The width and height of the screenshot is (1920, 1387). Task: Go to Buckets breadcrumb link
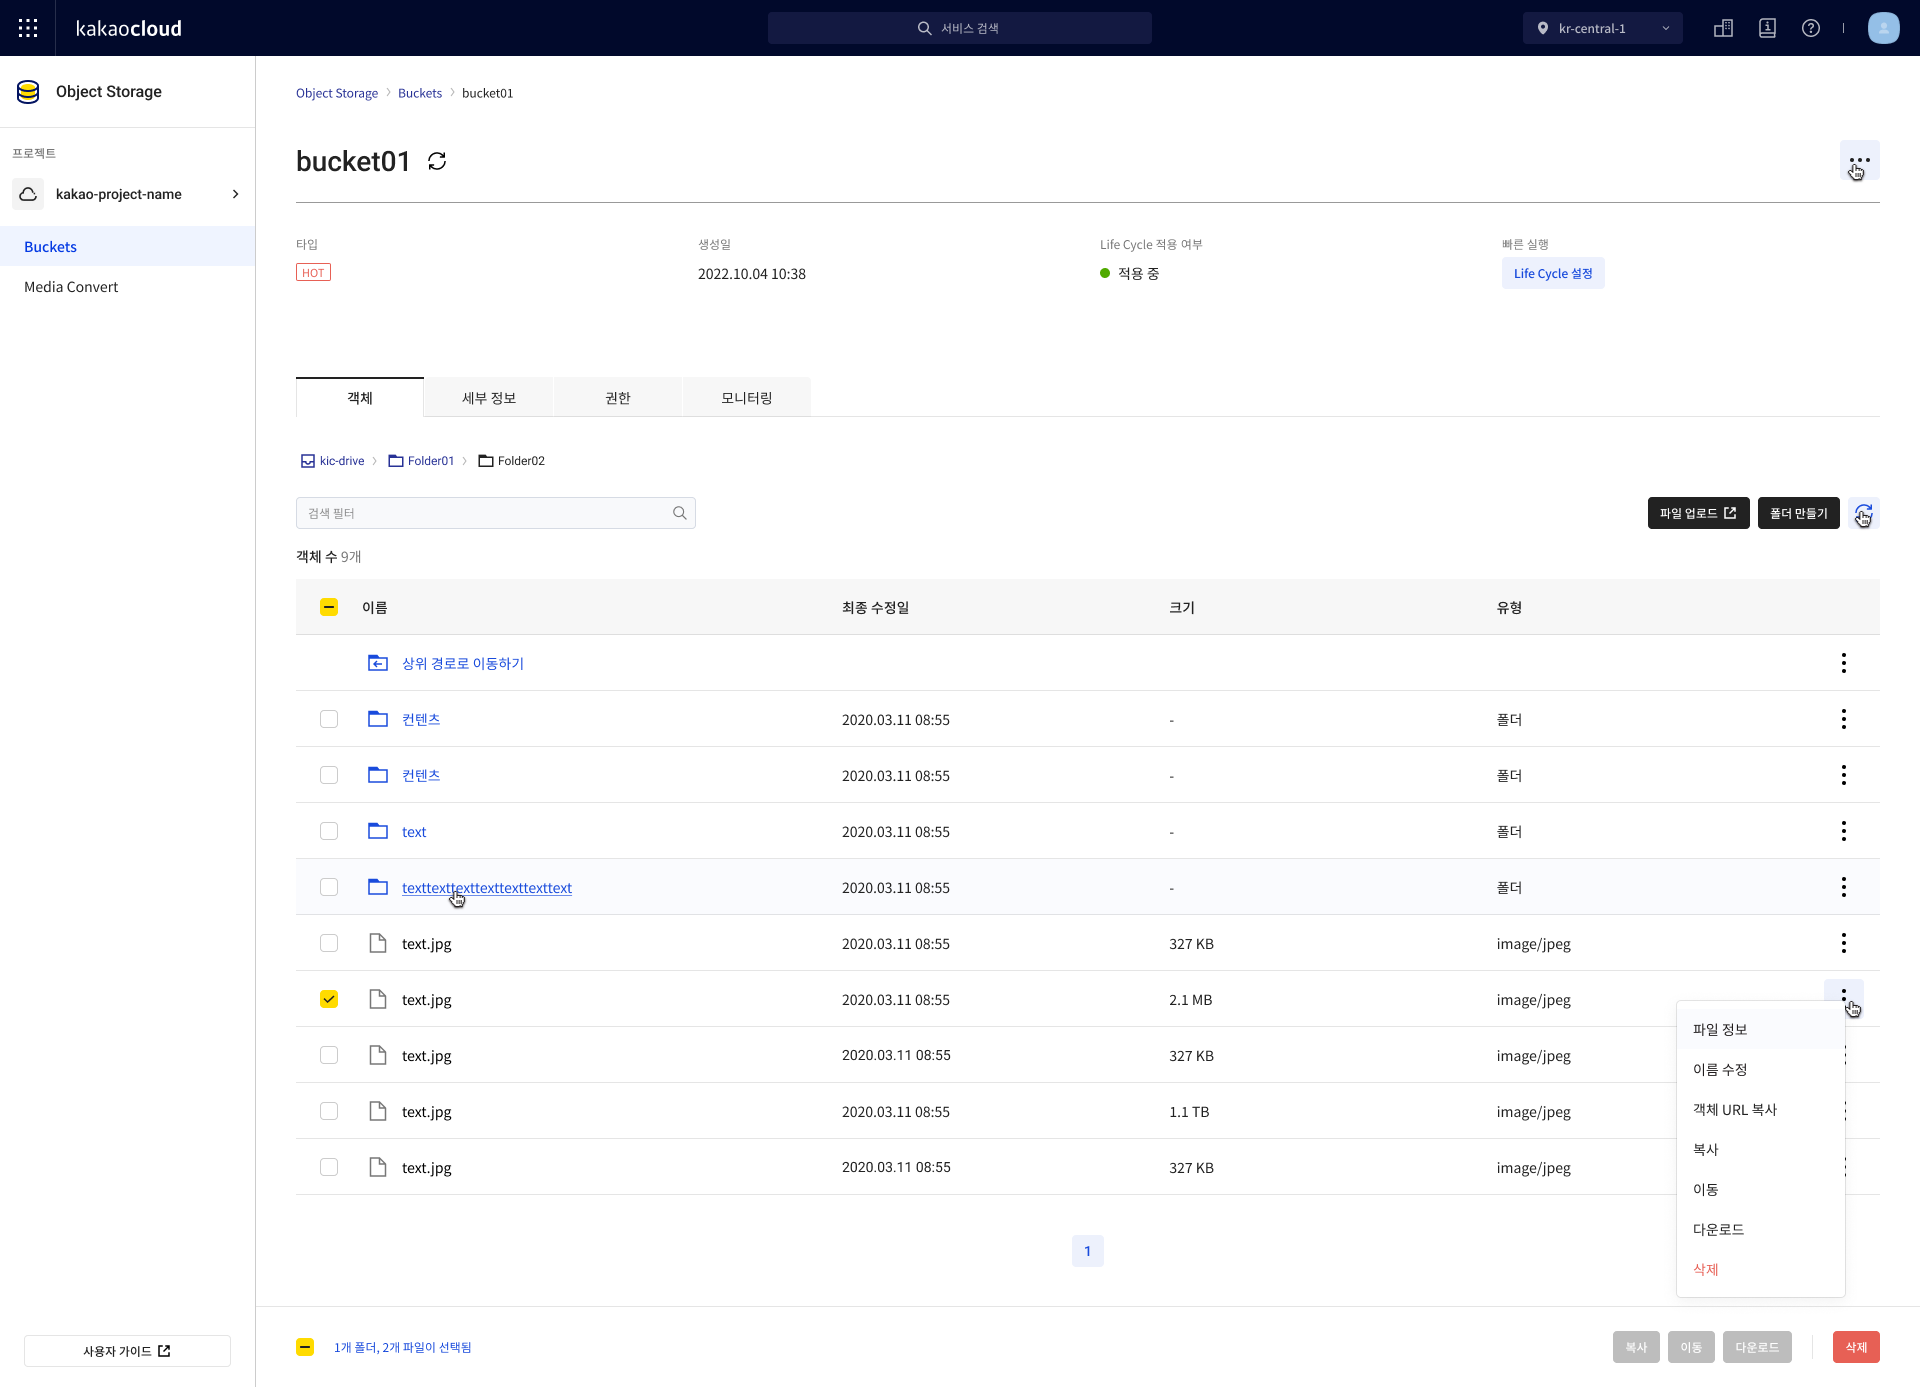(x=420, y=93)
